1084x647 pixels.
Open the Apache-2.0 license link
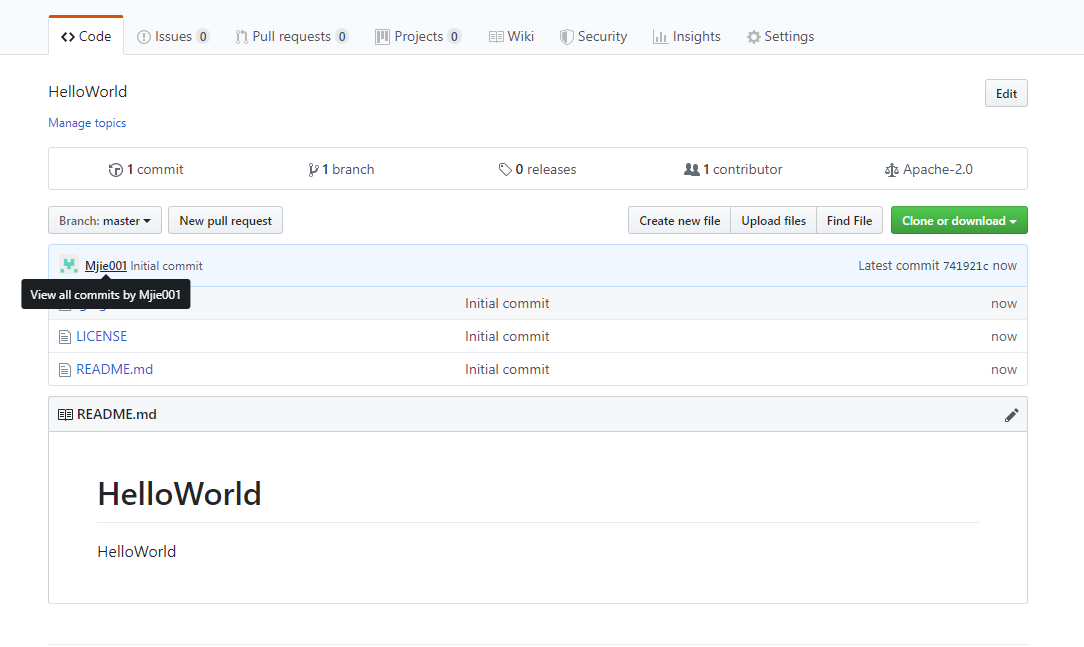click(x=928, y=169)
